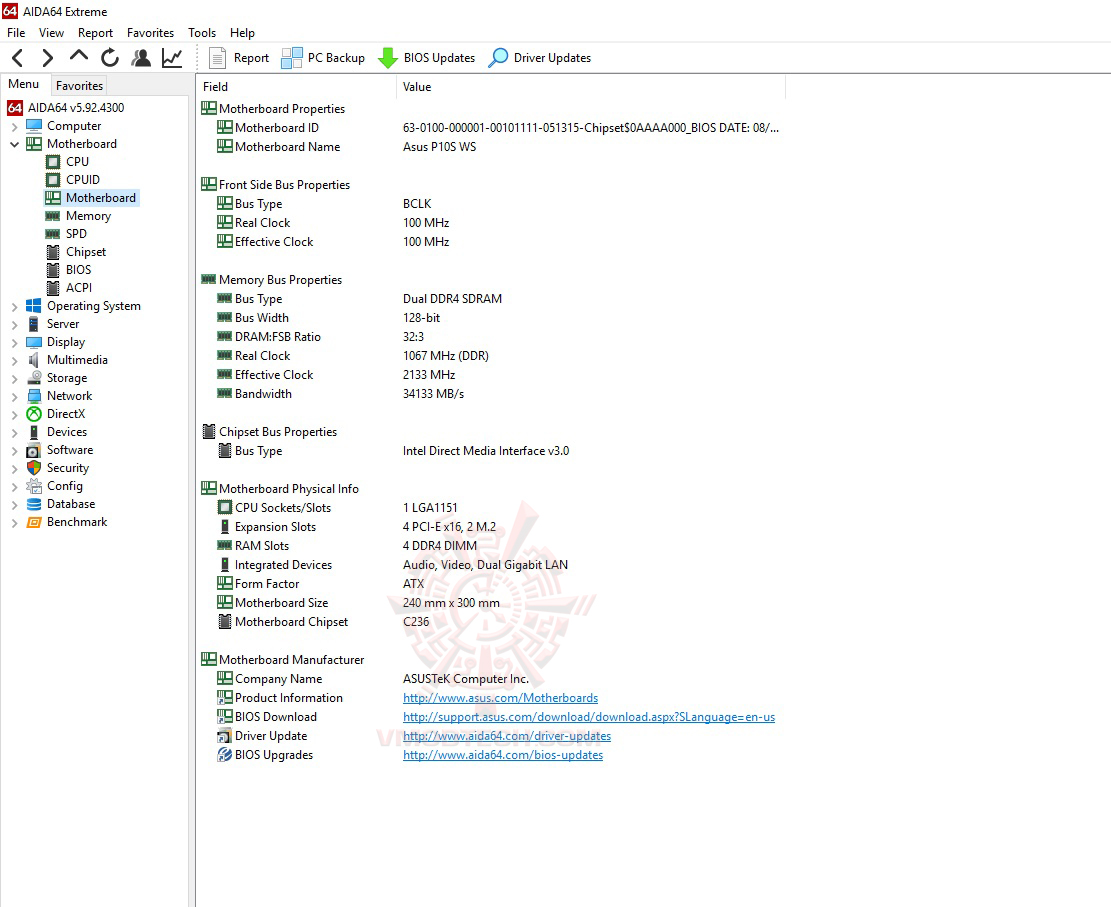
Task: Open PC Backup from the toolbar
Action: click(323, 57)
